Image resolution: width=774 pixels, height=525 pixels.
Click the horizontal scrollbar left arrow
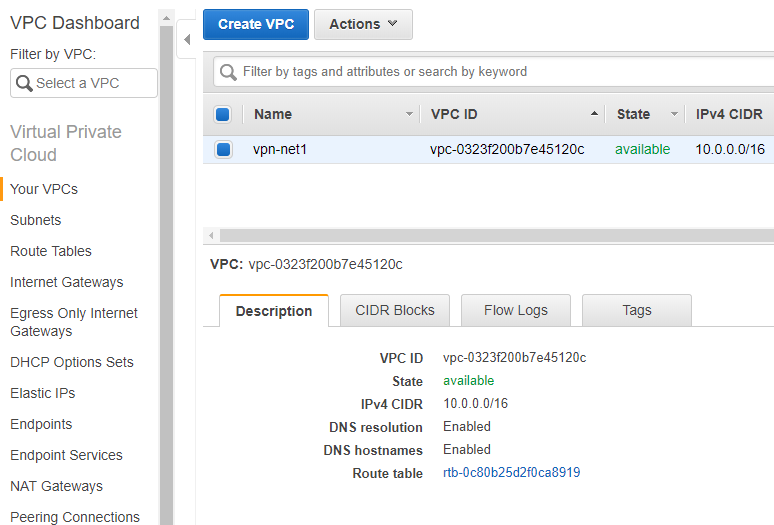click(x=211, y=235)
